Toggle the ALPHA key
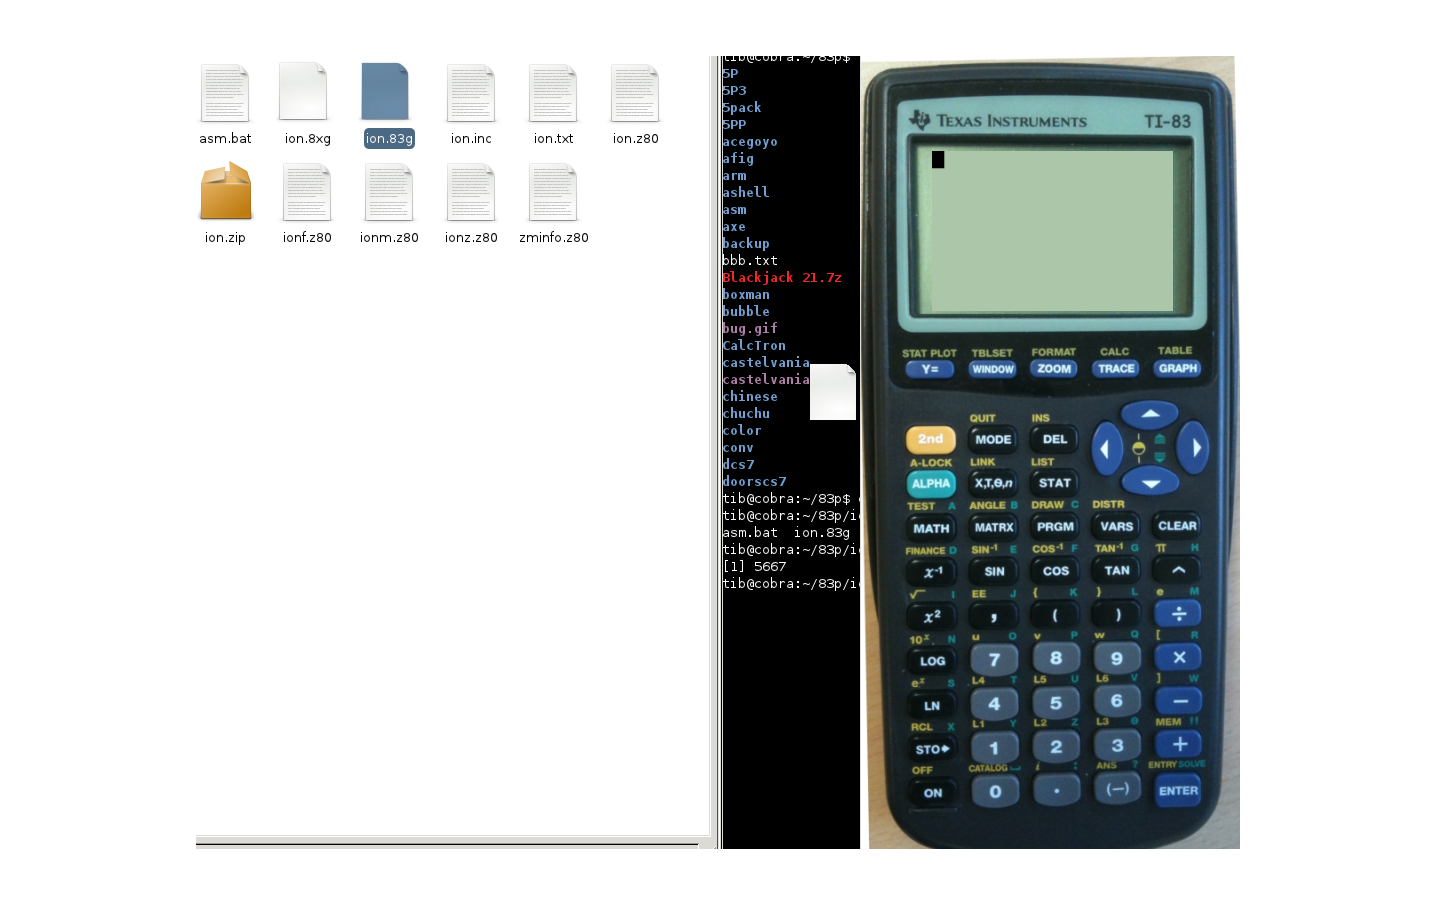This screenshot has height=900, width=1440. (930, 483)
